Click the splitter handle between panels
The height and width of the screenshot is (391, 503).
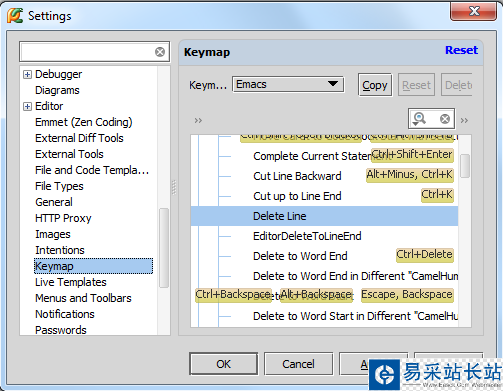pyautogui.click(x=174, y=187)
